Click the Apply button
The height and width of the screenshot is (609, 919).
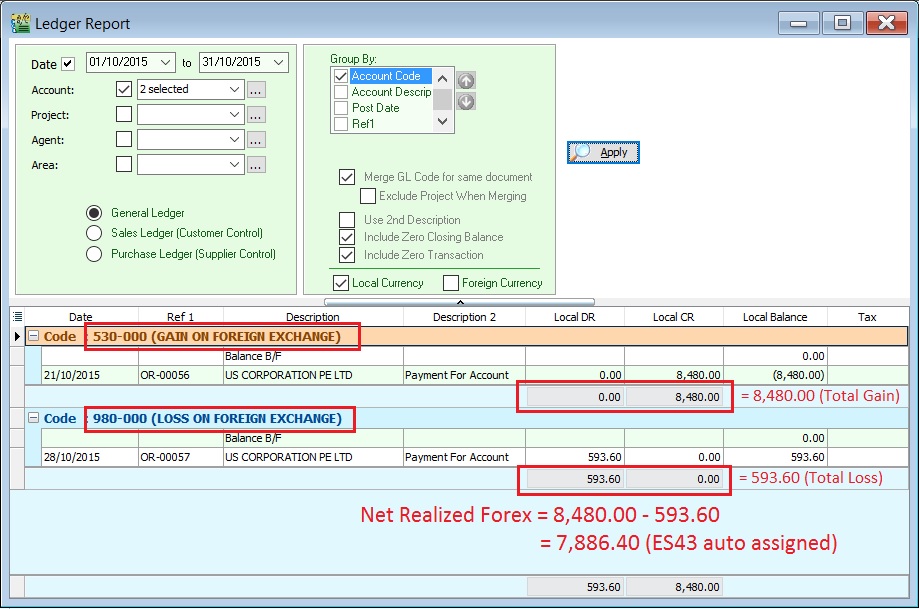click(x=603, y=151)
